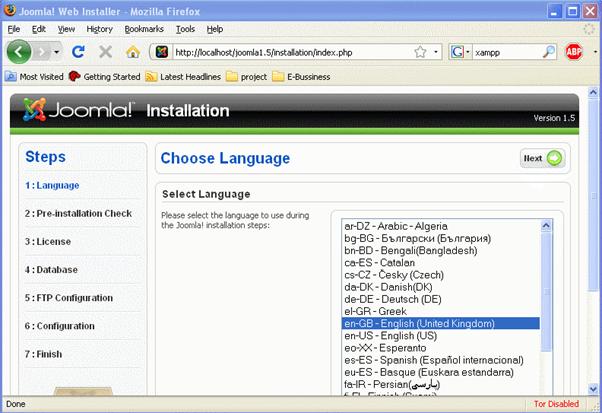Click the Forward navigation arrow
The image size is (602, 413).
click(x=42, y=52)
